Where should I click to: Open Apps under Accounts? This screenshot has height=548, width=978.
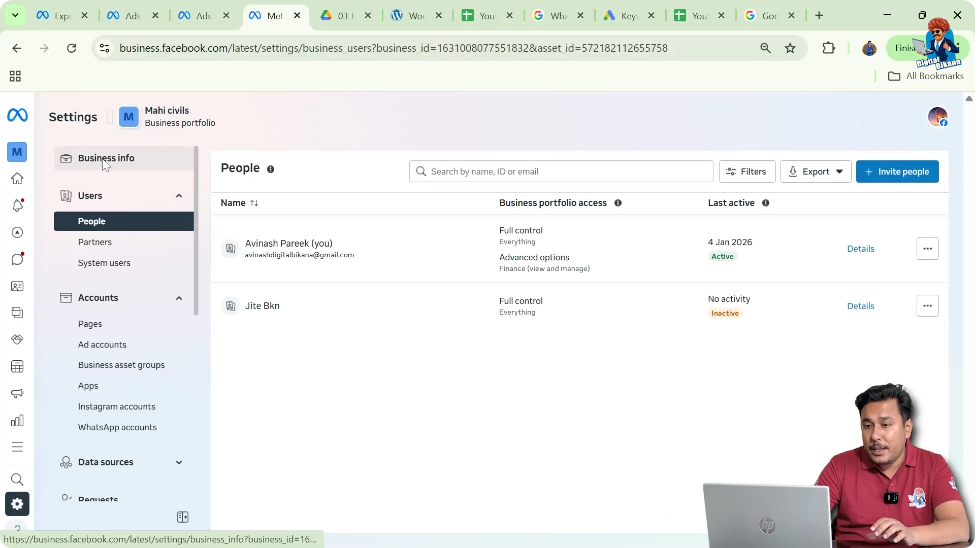tap(88, 386)
